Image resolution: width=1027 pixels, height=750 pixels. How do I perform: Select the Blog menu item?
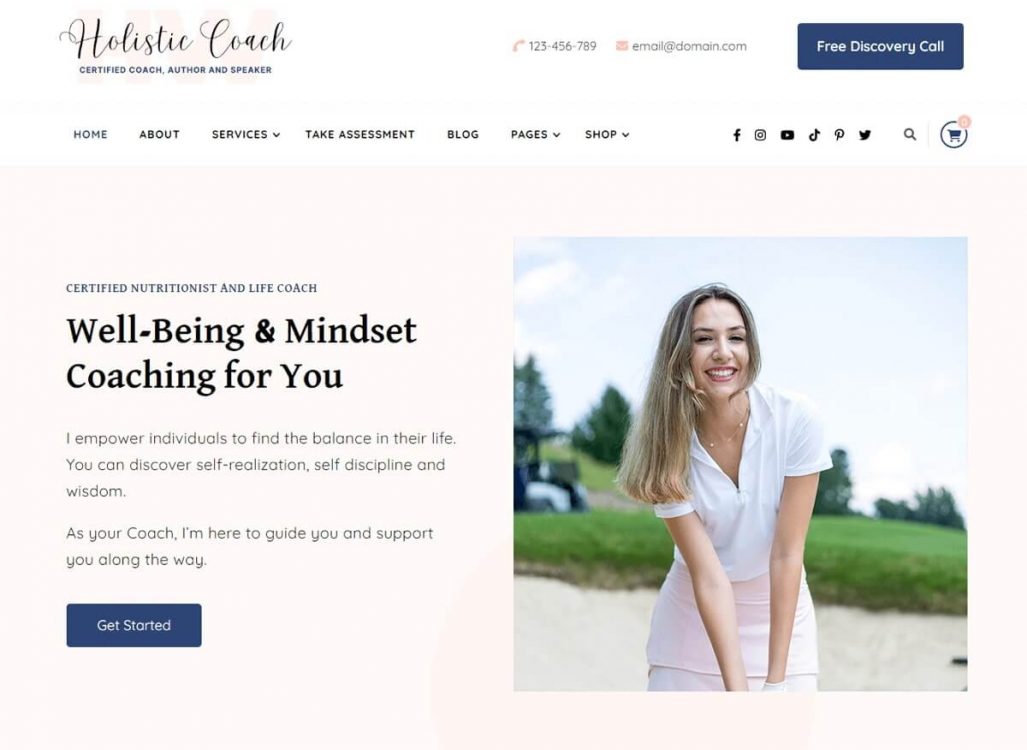point(463,134)
